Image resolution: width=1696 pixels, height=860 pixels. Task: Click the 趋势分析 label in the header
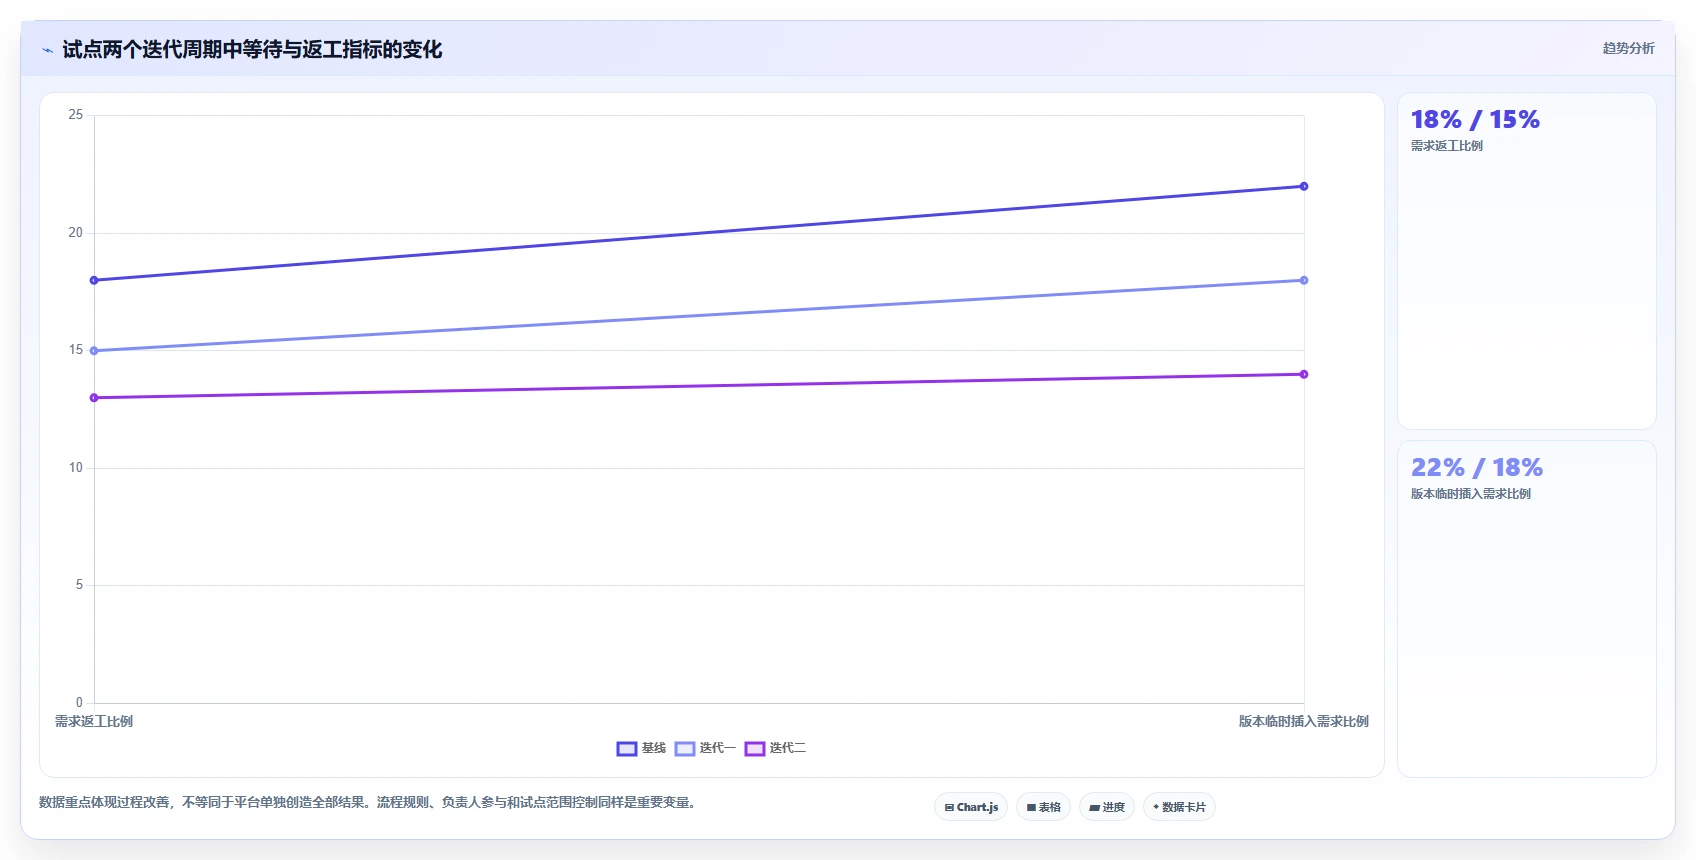[1628, 48]
